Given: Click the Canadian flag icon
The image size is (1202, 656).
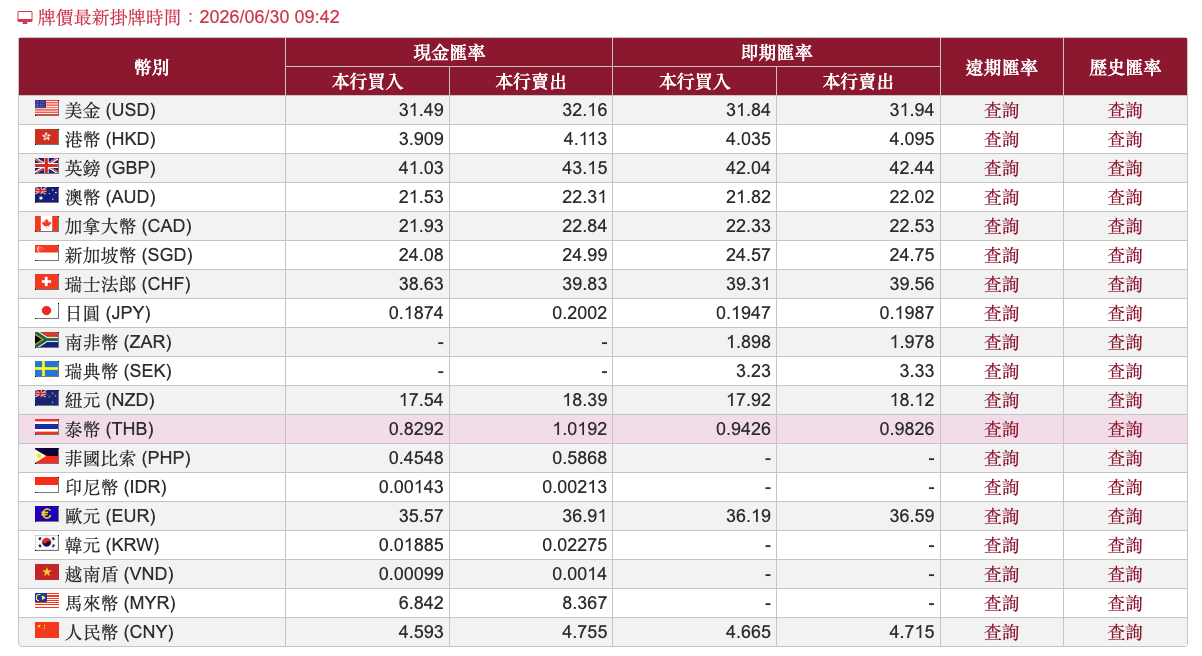Looking at the screenshot, I should click(x=47, y=224).
